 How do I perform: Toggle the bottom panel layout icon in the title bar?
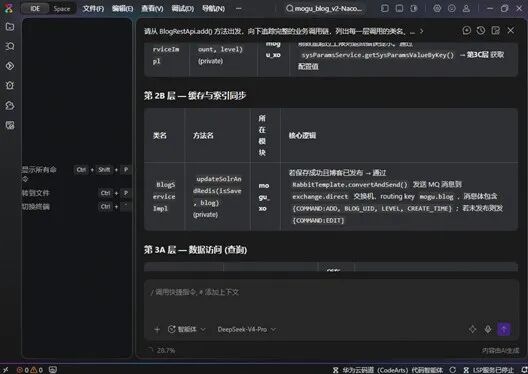tap(399, 8)
